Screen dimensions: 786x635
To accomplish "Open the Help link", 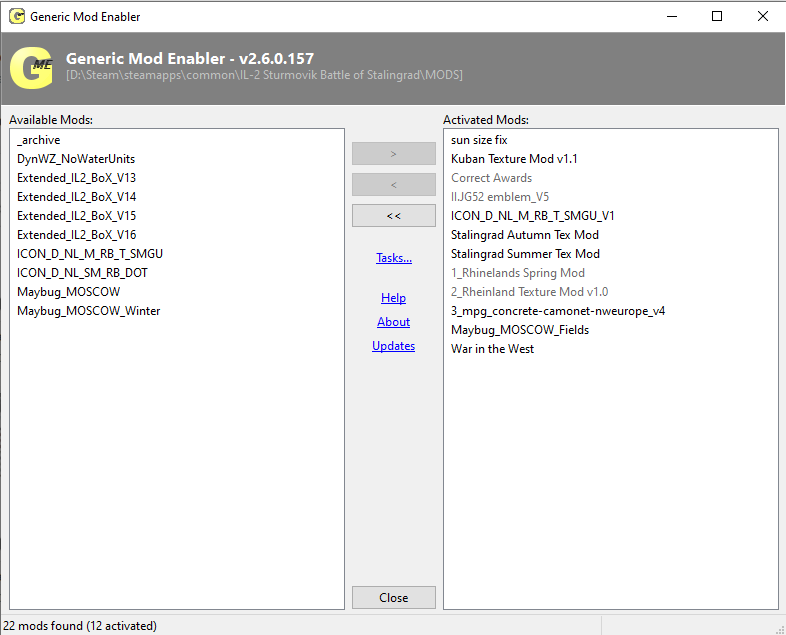I will tap(394, 298).
